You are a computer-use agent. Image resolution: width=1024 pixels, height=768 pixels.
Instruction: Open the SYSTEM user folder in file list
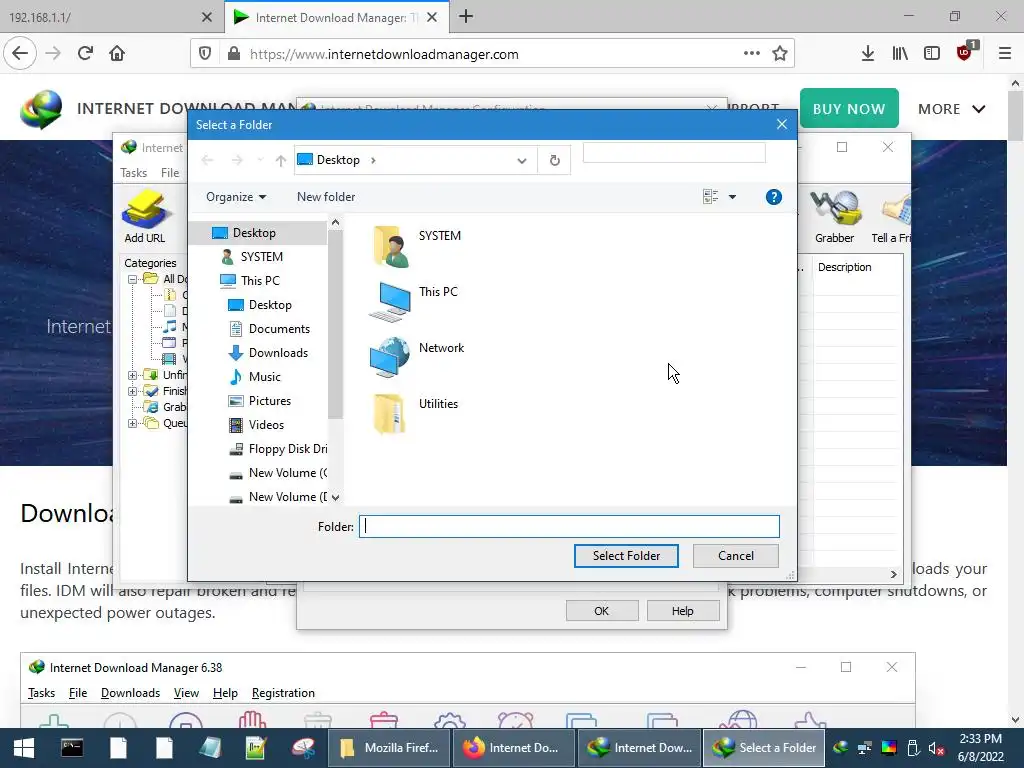tap(417, 246)
